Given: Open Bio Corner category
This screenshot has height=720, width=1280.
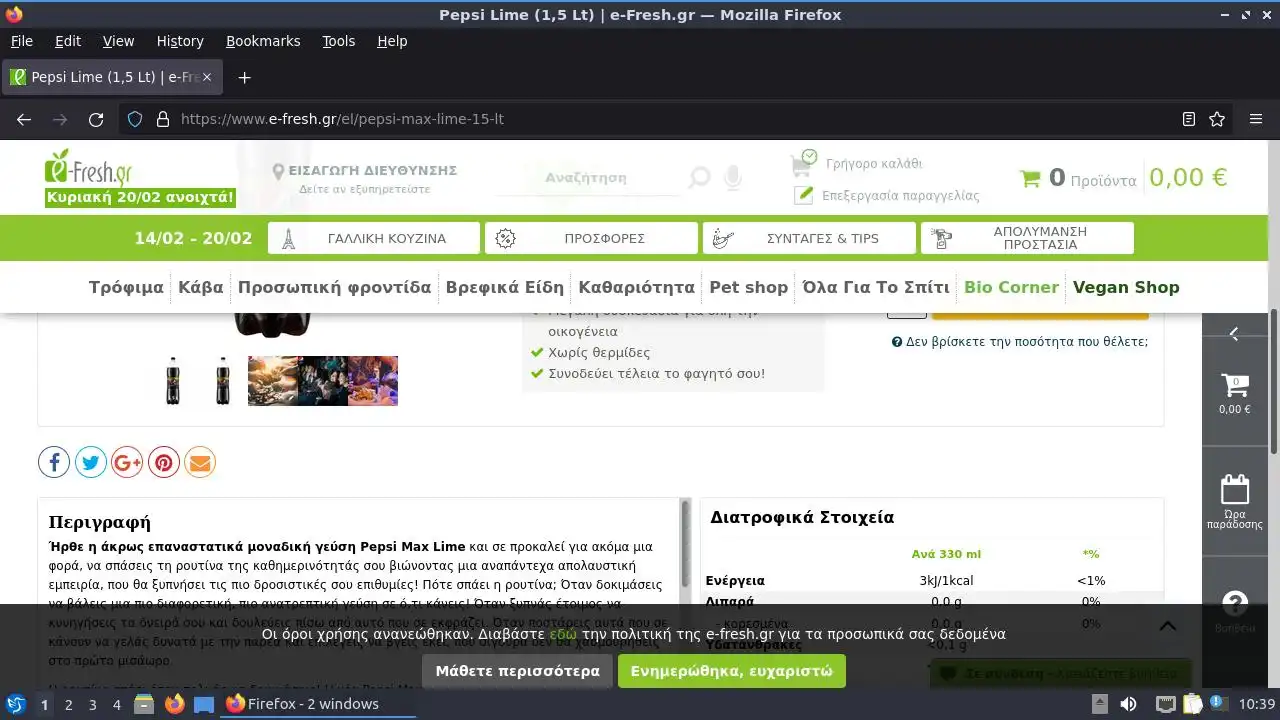Looking at the screenshot, I should click(1011, 287).
